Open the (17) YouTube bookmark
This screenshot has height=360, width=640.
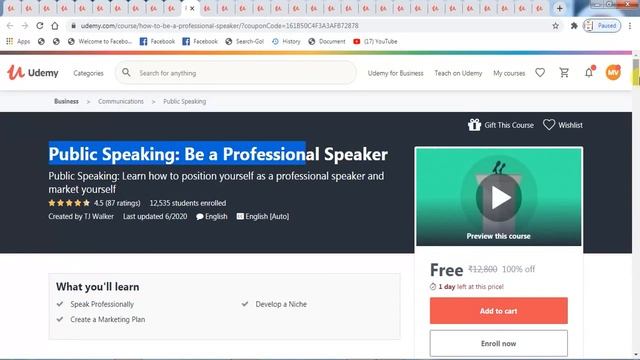coord(375,41)
